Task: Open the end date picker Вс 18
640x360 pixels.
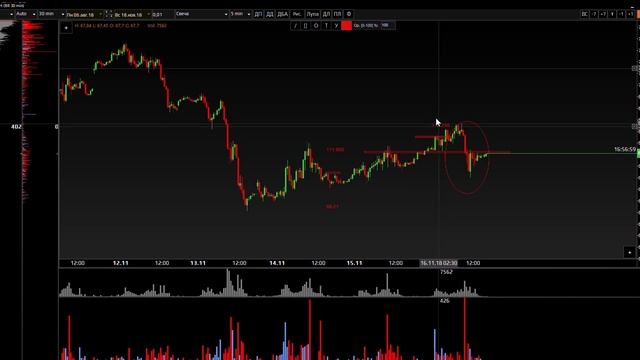Action: pos(132,15)
